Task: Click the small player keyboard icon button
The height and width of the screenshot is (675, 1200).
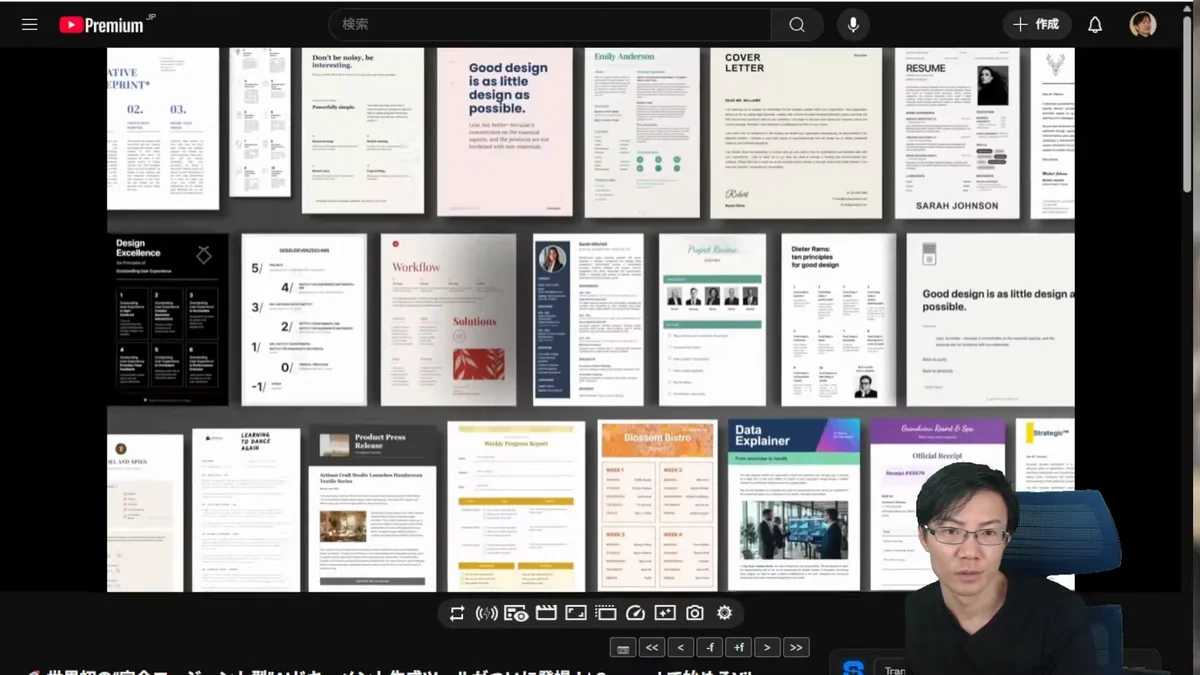Action: [x=623, y=648]
